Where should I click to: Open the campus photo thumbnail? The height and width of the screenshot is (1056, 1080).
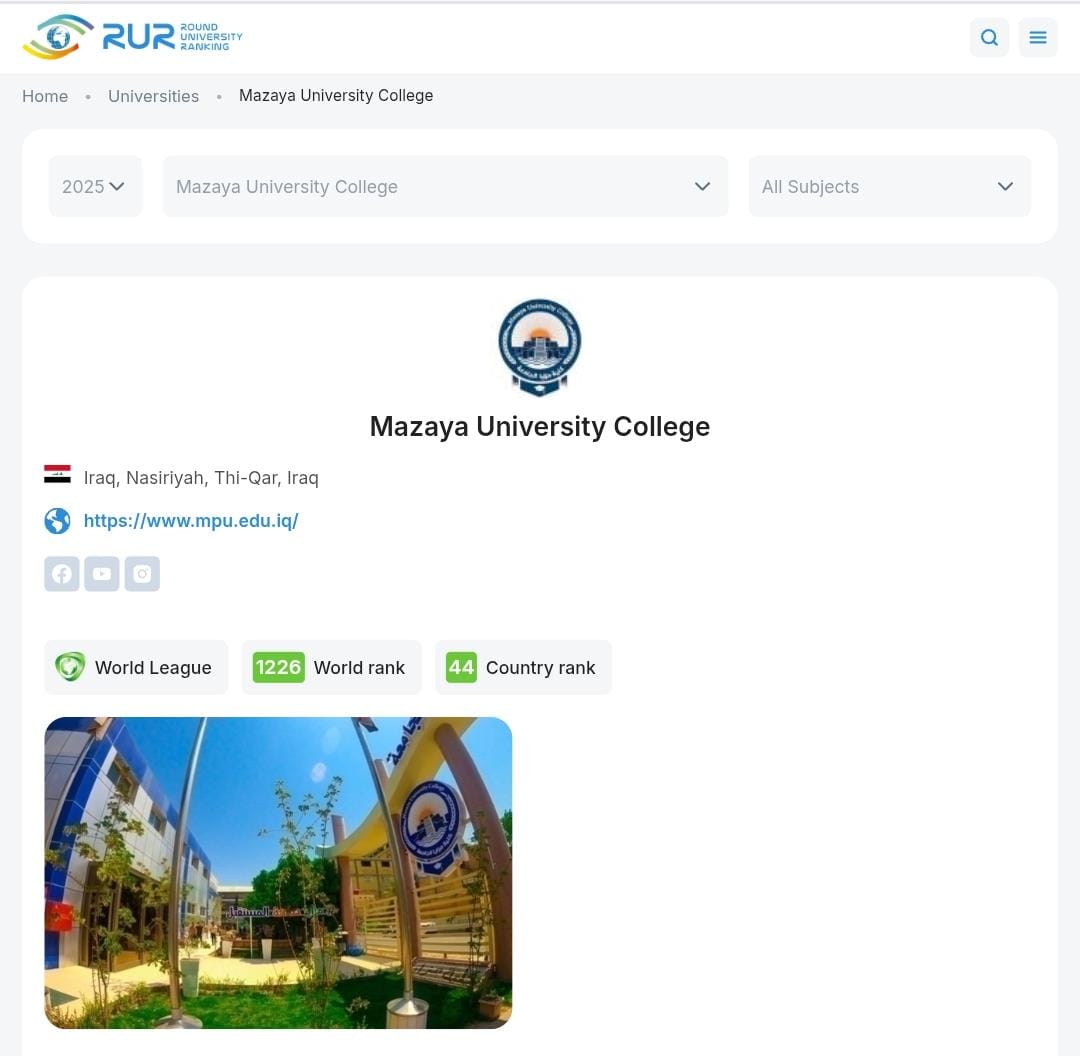278,873
